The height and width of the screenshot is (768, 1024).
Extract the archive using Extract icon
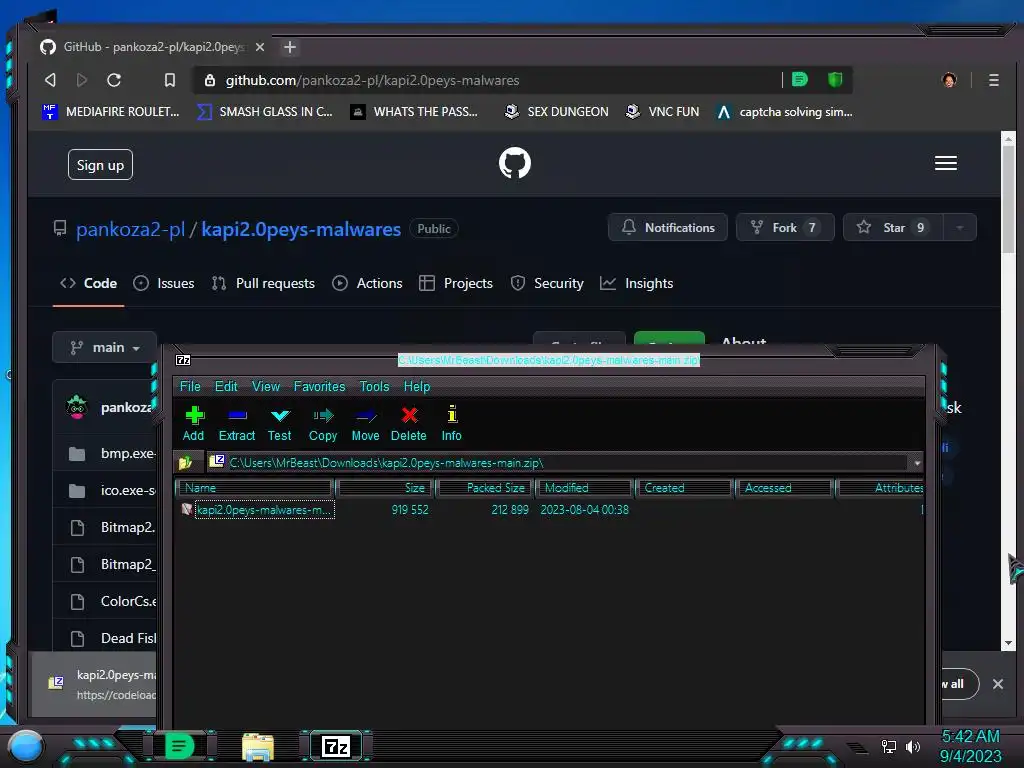coord(236,424)
